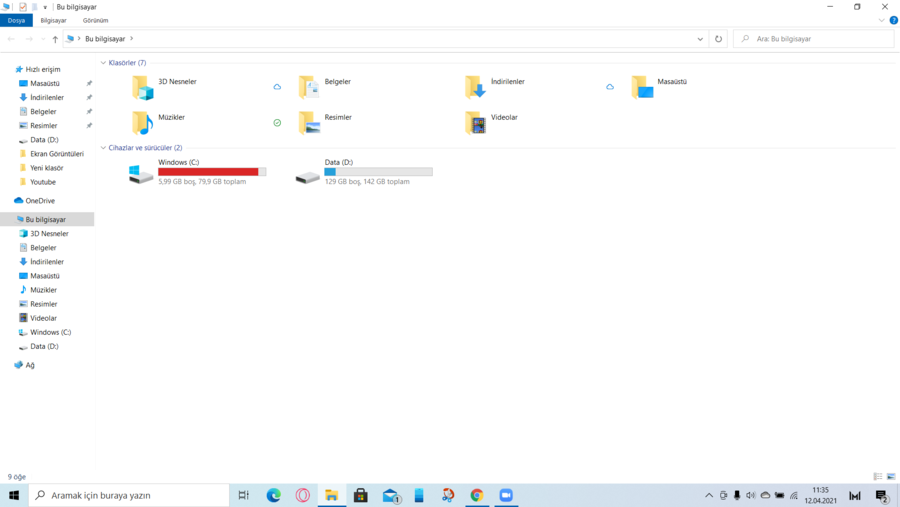The width and height of the screenshot is (900, 507).
Task: Switch to large icons view layout
Action: [x=891, y=477]
